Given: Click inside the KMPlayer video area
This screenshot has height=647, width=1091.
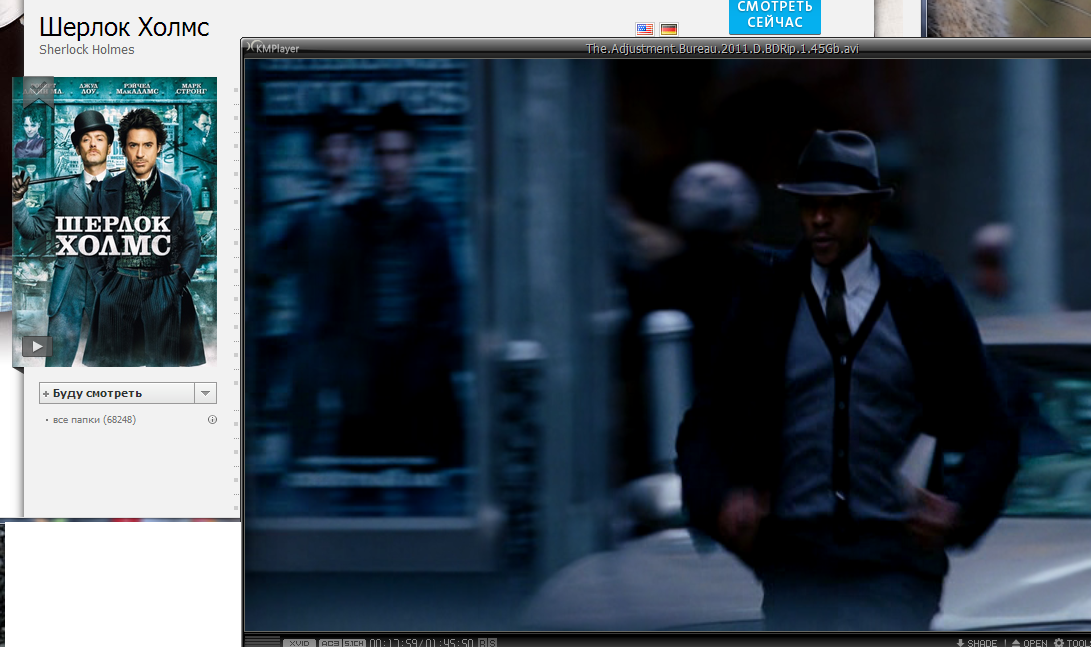Looking at the screenshot, I should click(x=668, y=345).
